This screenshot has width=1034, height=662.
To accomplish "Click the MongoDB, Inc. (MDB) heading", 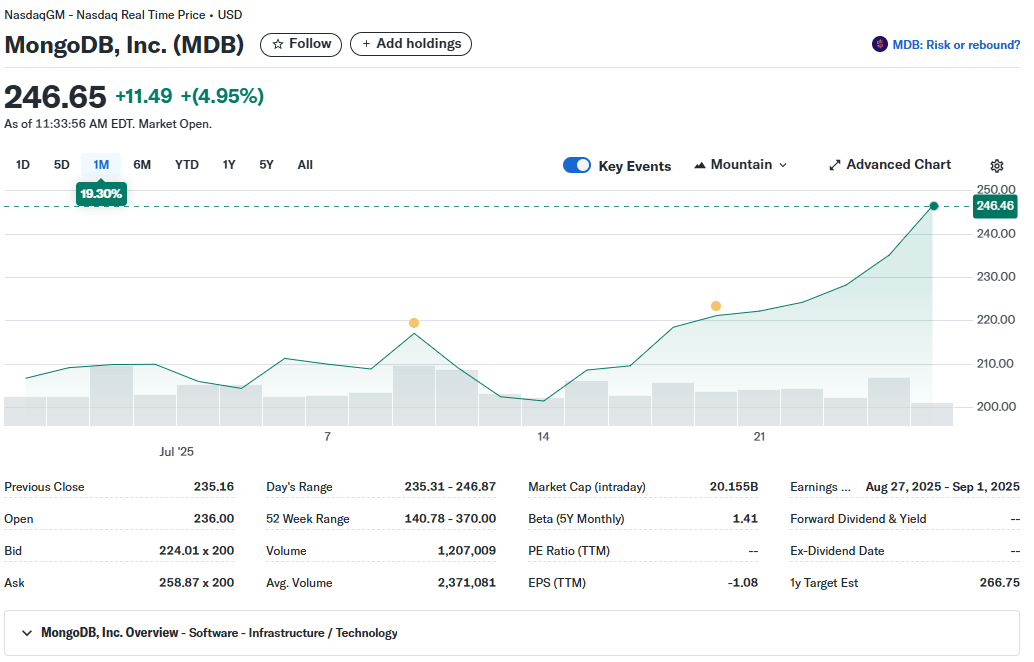I will point(124,45).
